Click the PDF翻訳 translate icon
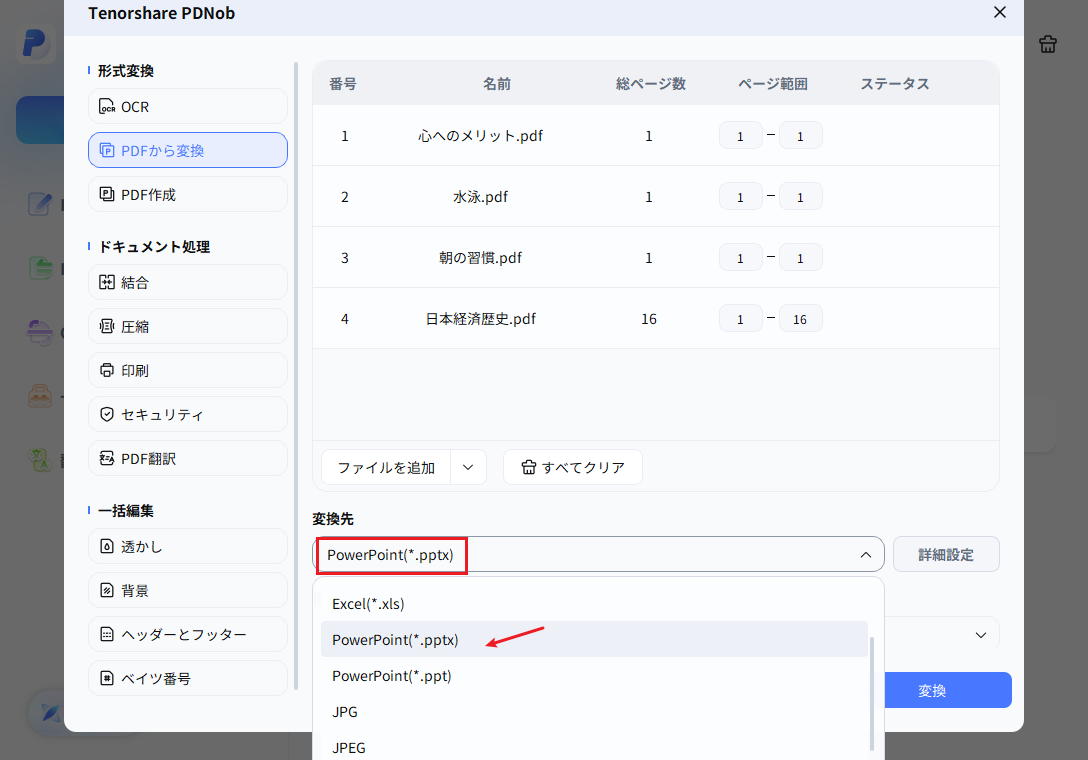Viewport: 1088px width, 760px height. (107, 458)
